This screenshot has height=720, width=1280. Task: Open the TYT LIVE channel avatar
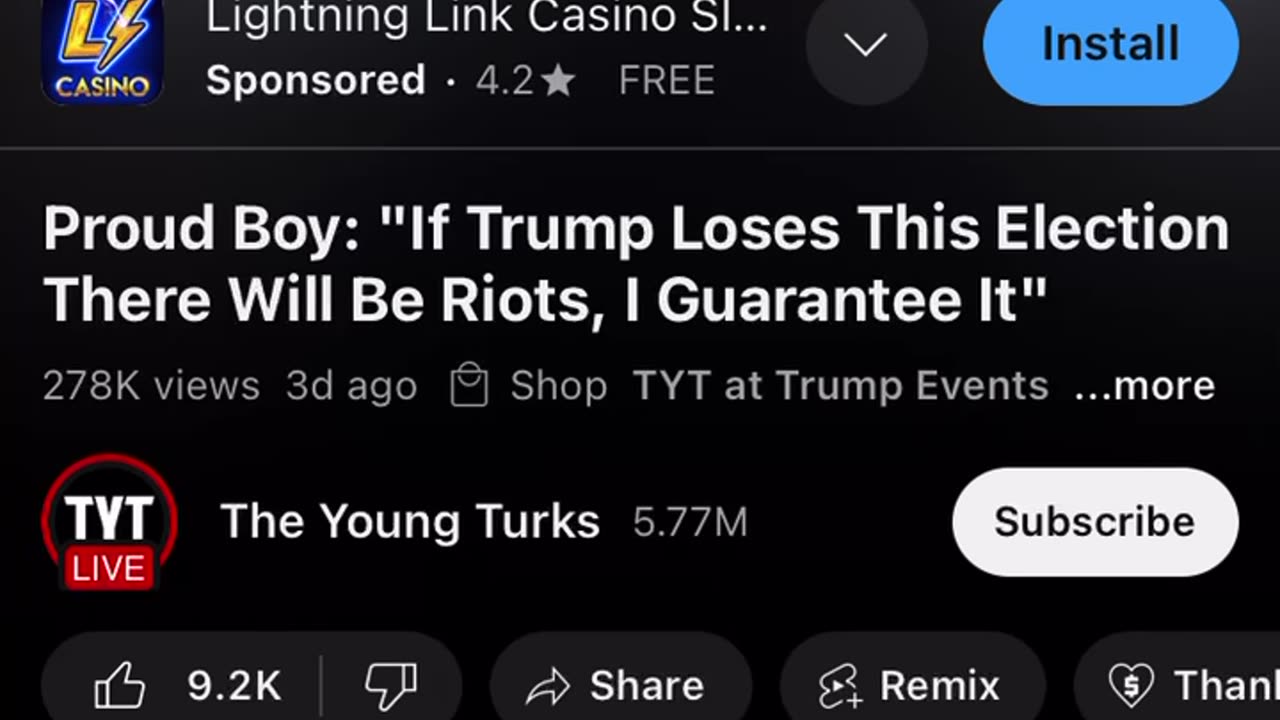[109, 522]
